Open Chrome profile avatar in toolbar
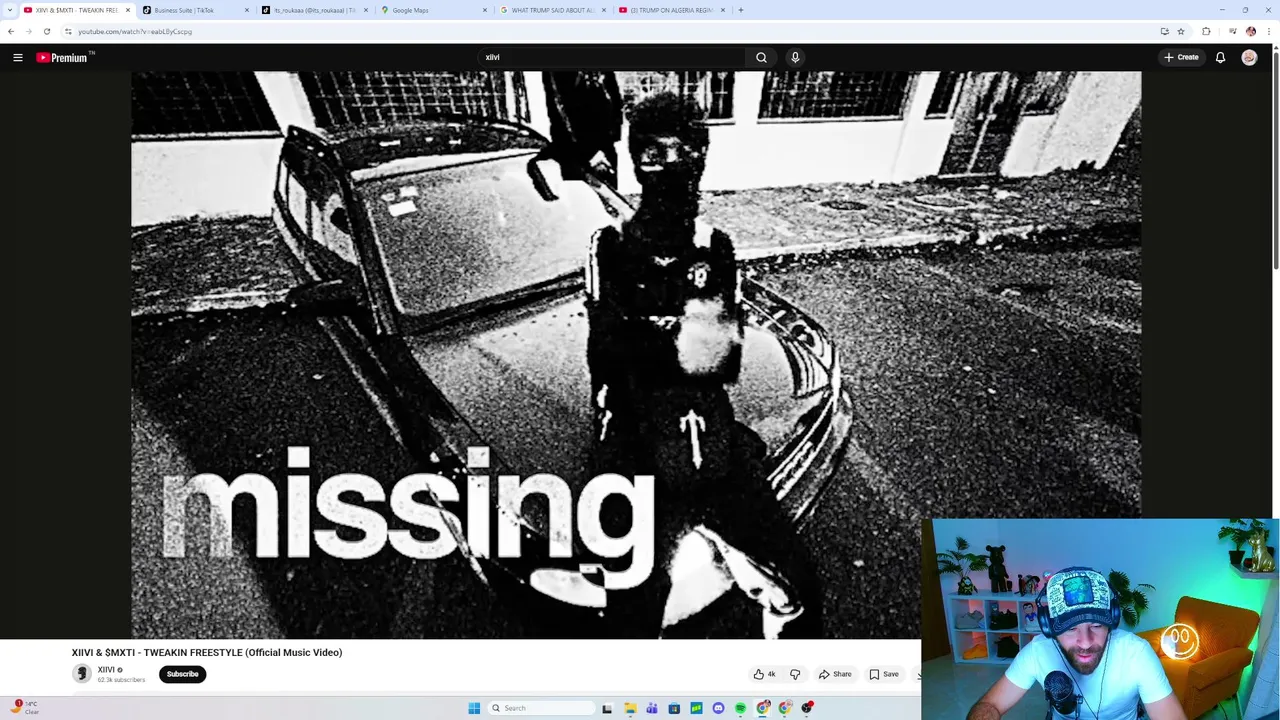This screenshot has width=1280, height=720. (1250, 31)
